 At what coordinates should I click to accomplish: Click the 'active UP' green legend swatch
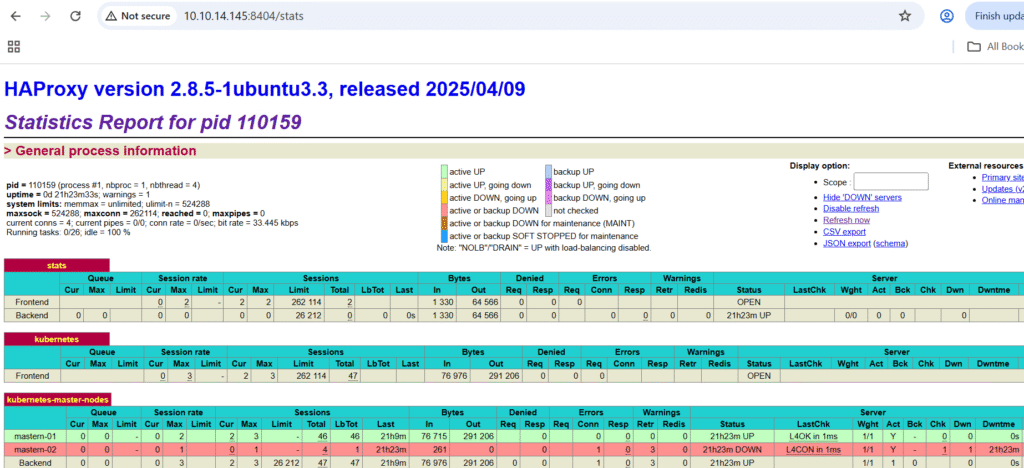pos(444,172)
